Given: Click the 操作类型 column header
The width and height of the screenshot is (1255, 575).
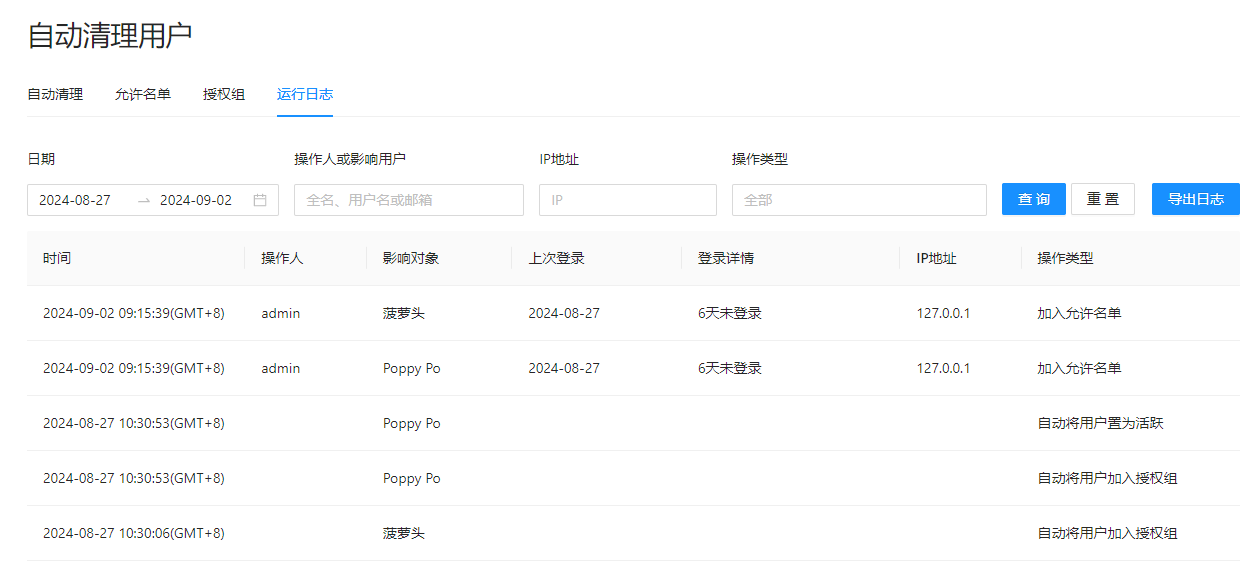Looking at the screenshot, I should pos(1065,258).
